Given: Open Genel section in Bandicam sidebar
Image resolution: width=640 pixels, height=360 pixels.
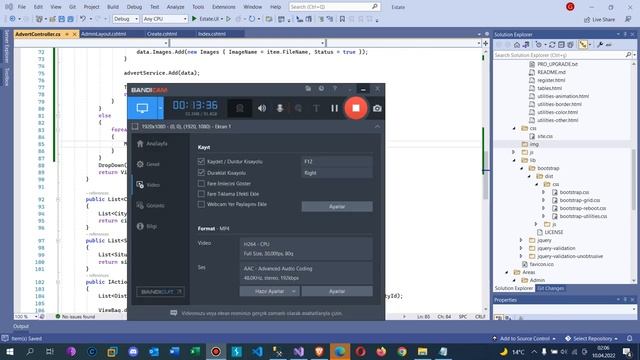Looking at the screenshot, I should tap(149, 164).
